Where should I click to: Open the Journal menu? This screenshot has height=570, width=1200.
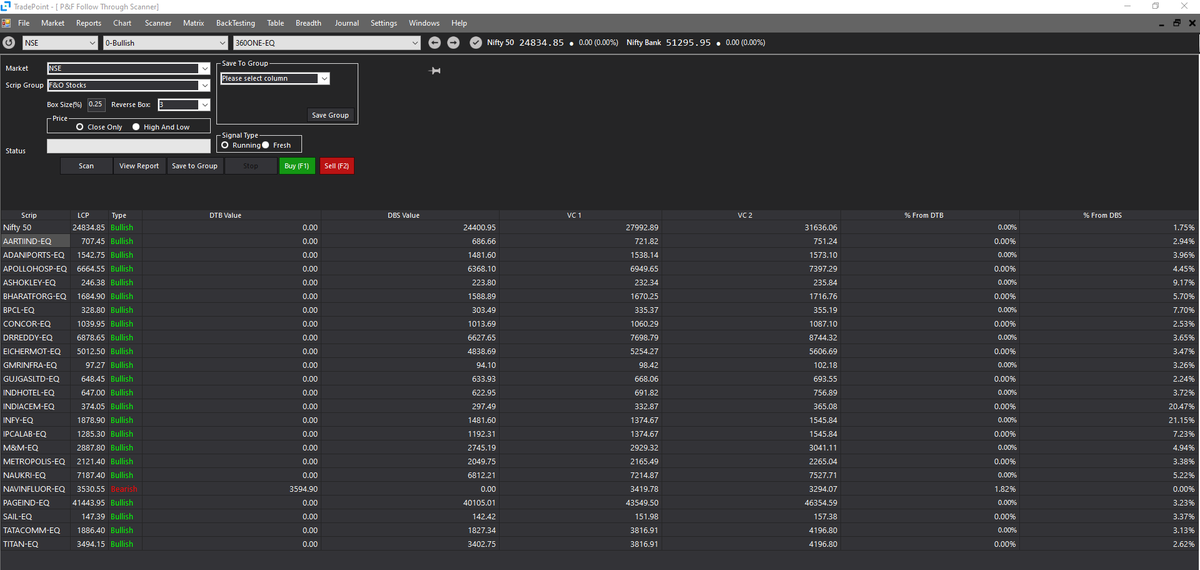tap(347, 22)
